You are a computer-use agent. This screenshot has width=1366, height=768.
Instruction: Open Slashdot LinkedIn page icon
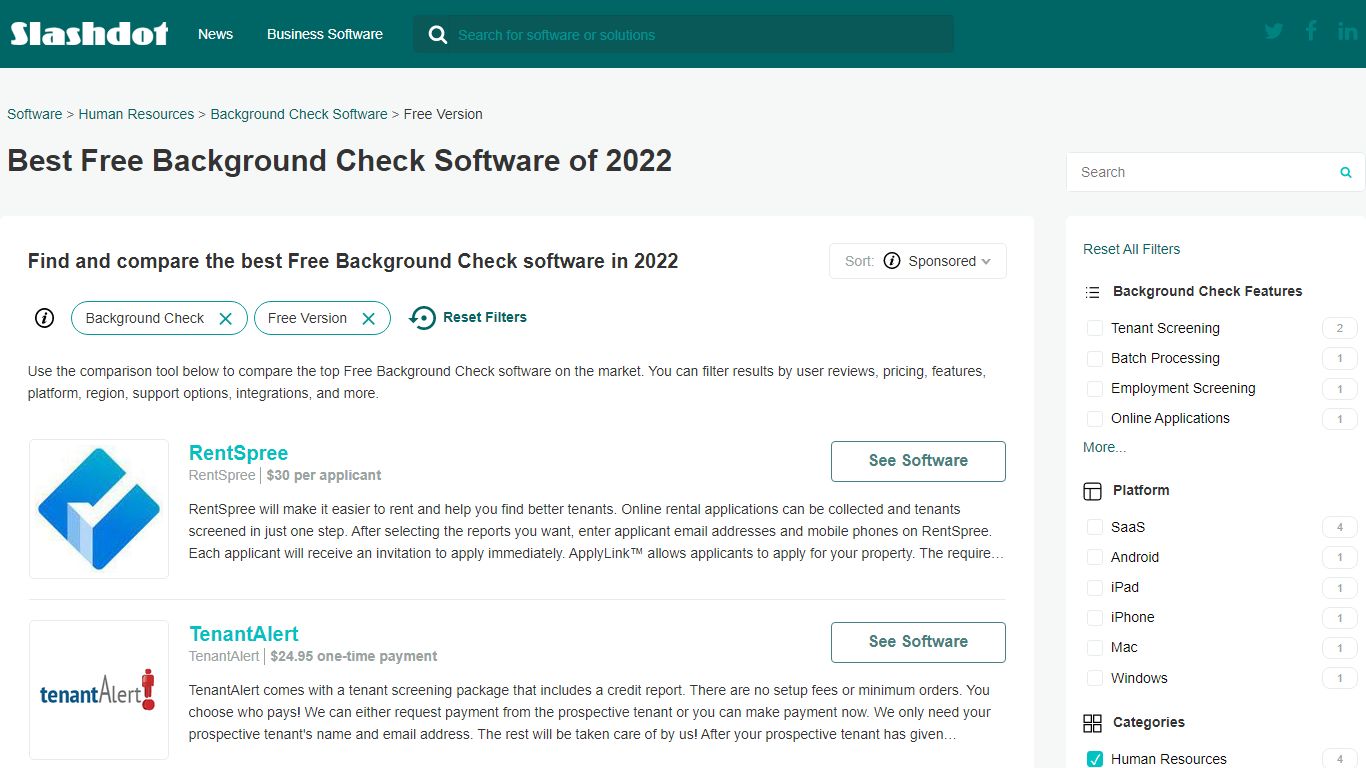[x=1347, y=31]
